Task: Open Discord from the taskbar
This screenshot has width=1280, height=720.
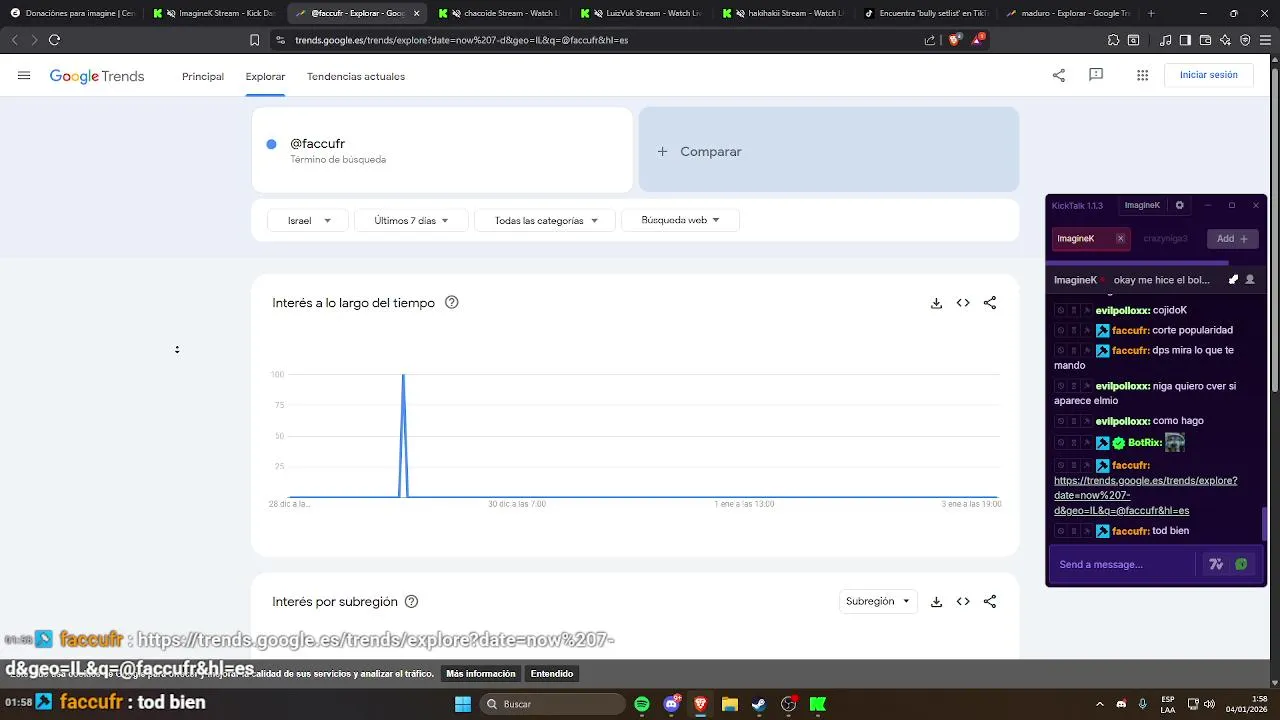Action: point(672,704)
